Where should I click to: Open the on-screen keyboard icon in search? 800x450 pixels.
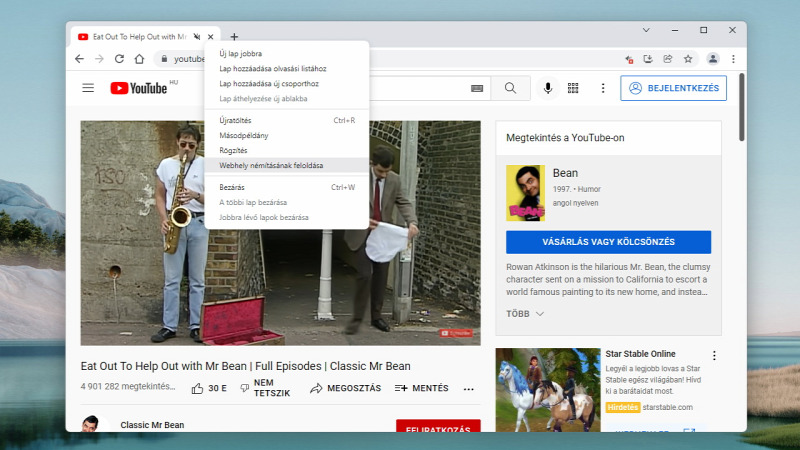[x=477, y=88]
